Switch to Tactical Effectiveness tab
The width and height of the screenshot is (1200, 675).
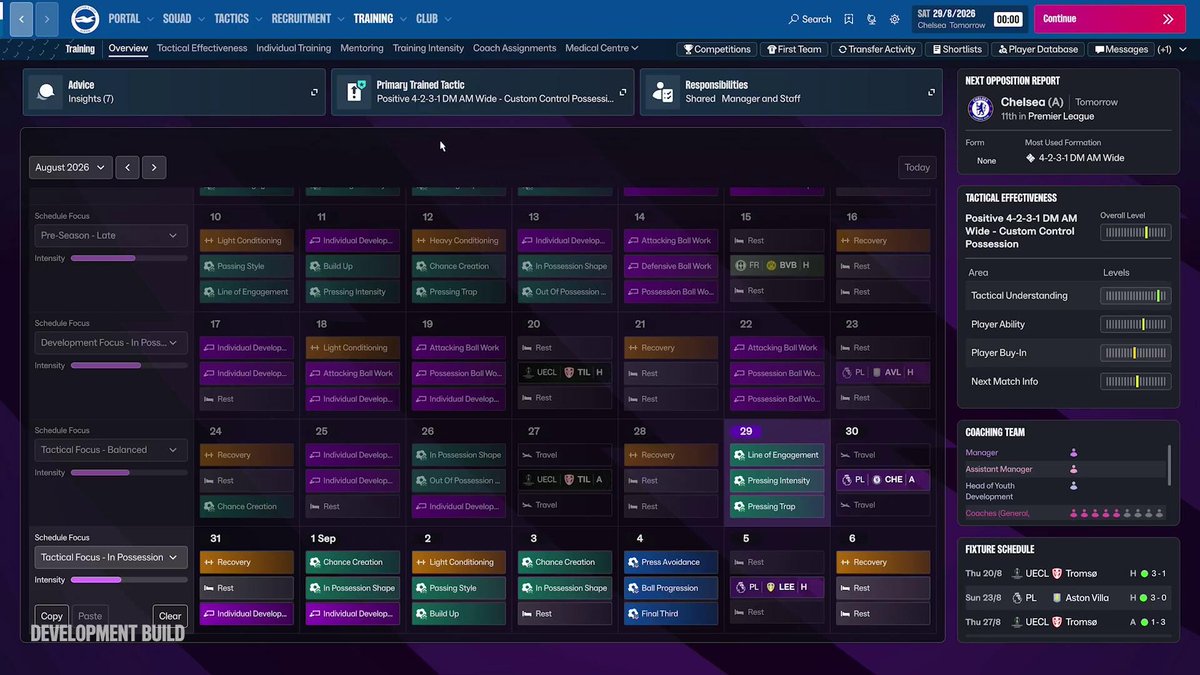tap(202, 48)
